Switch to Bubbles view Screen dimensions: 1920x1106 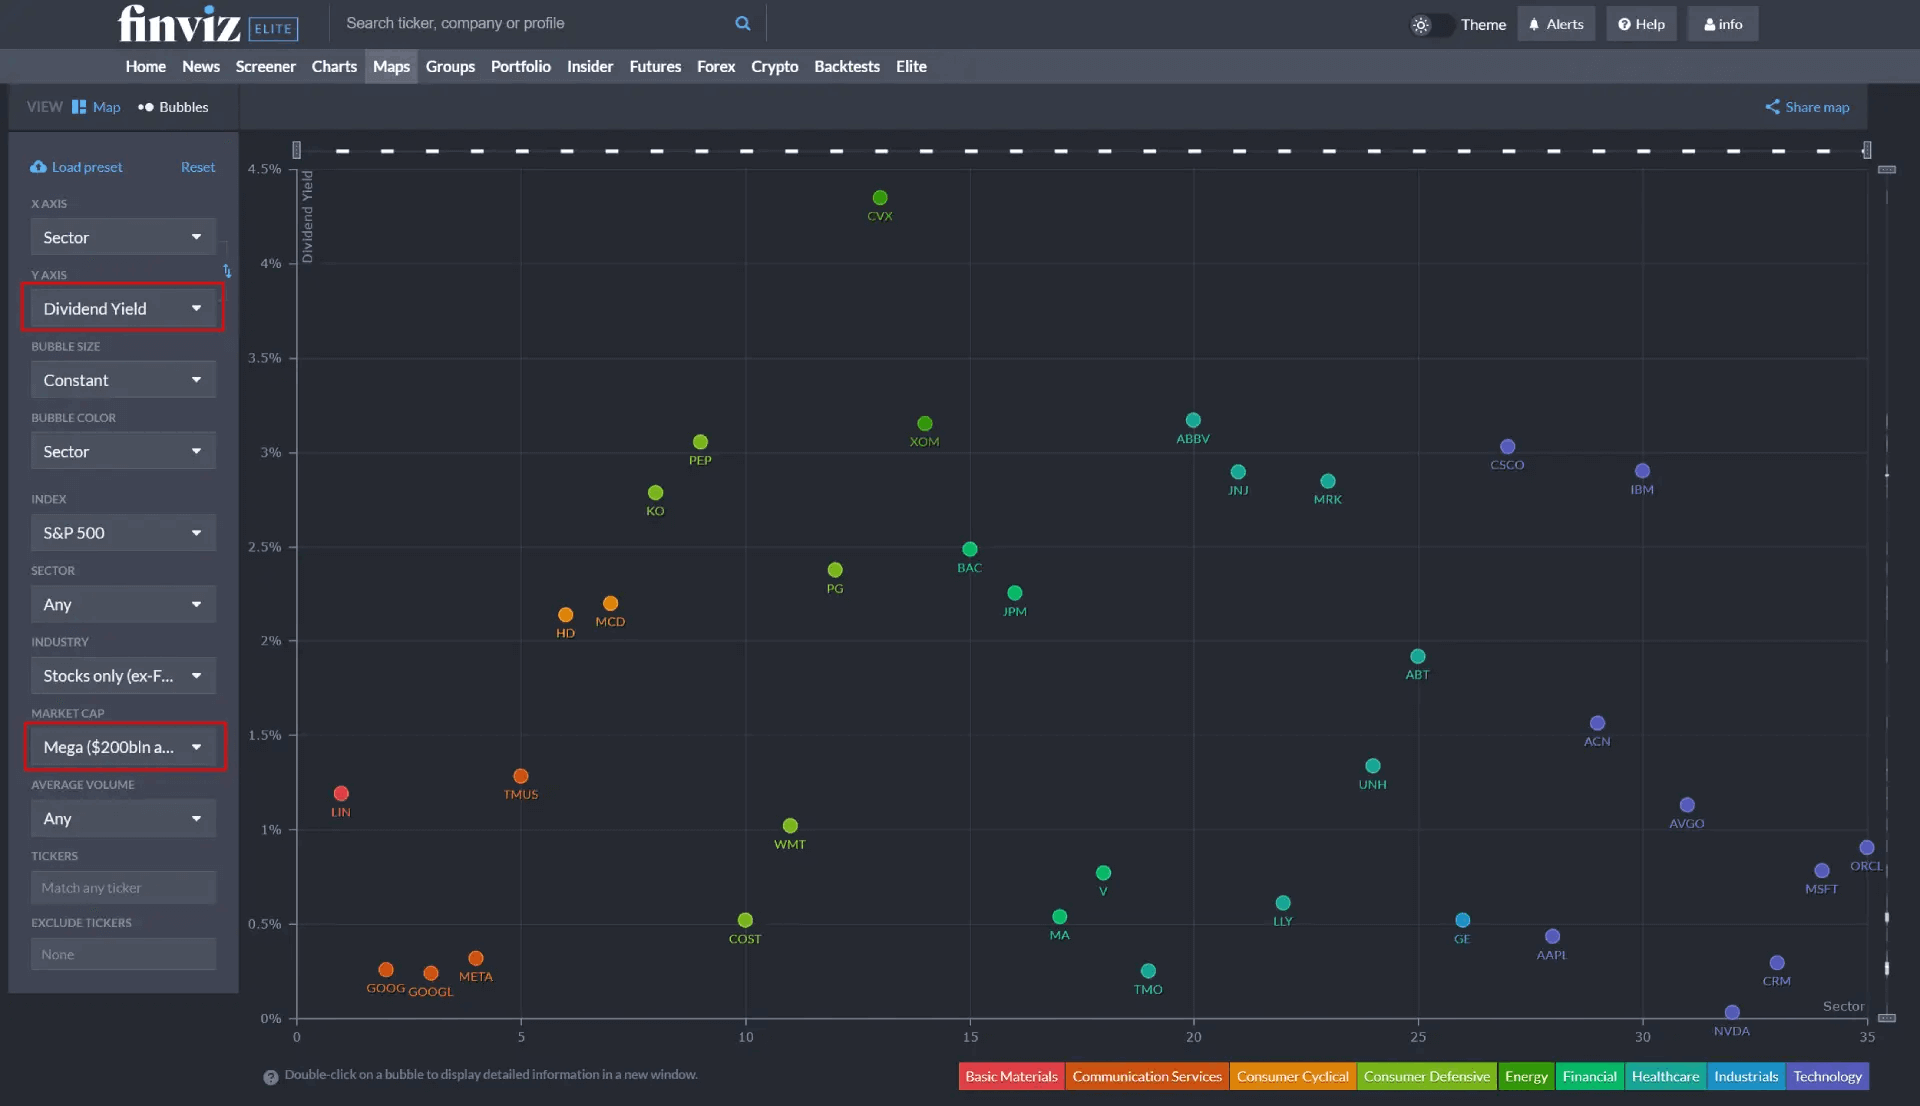(173, 107)
